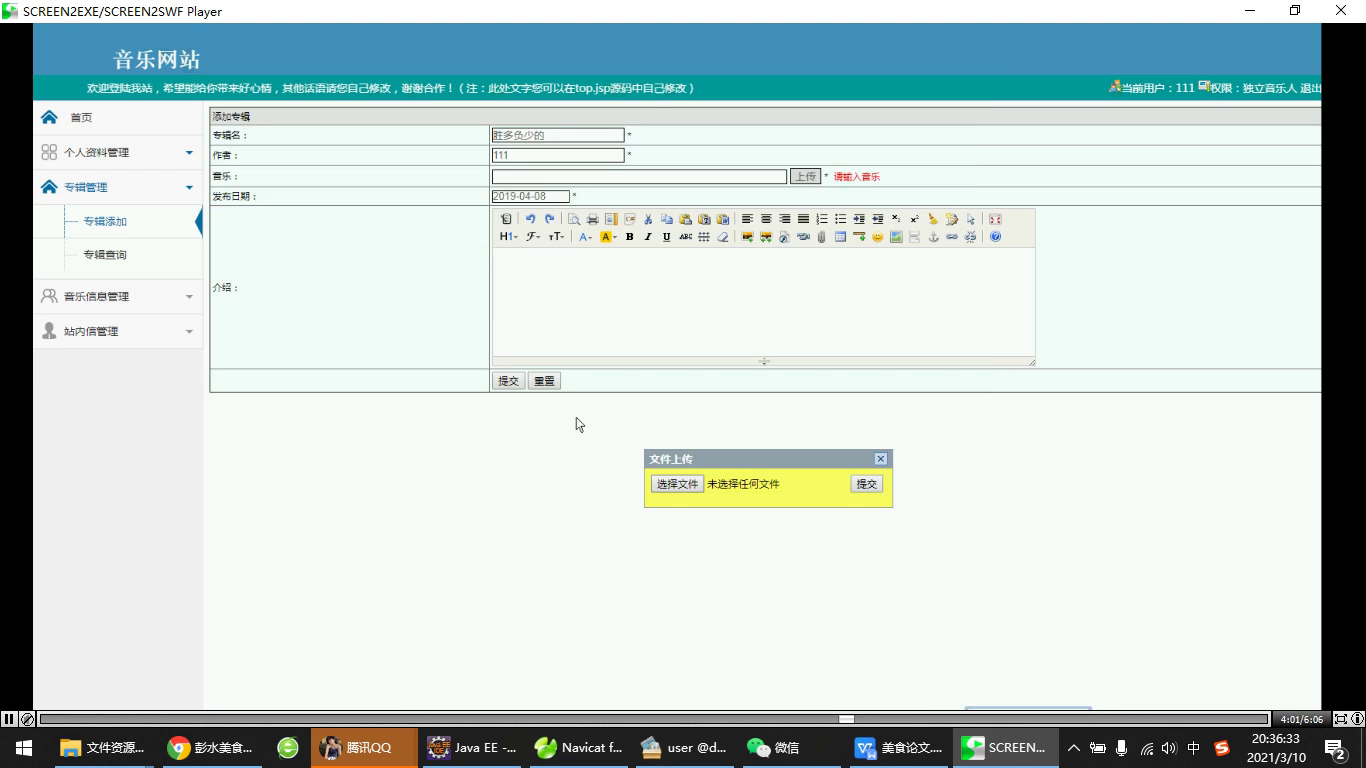The height and width of the screenshot is (768, 1366).
Task: Click the 退出 logout link
Action: tap(1310, 88)
